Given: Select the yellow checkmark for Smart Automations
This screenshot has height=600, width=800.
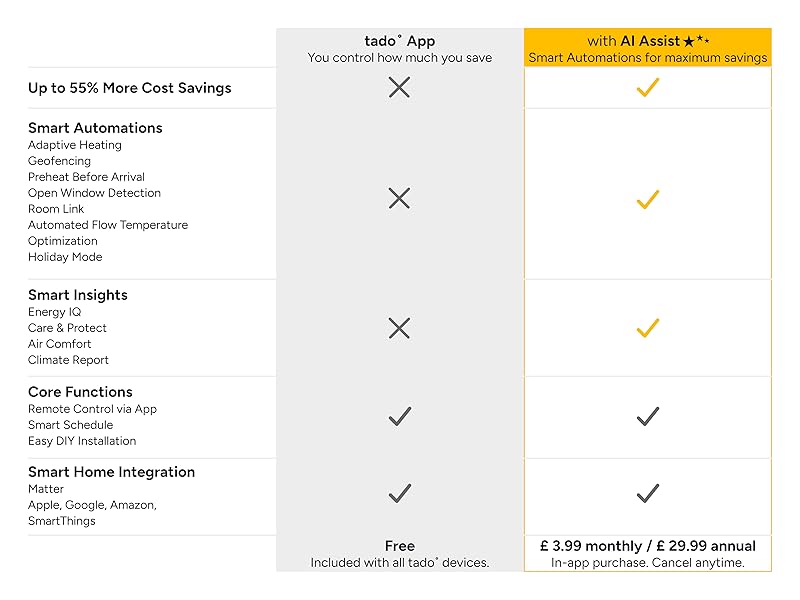Looking at the screenshot, I should [x=648, y=200].
